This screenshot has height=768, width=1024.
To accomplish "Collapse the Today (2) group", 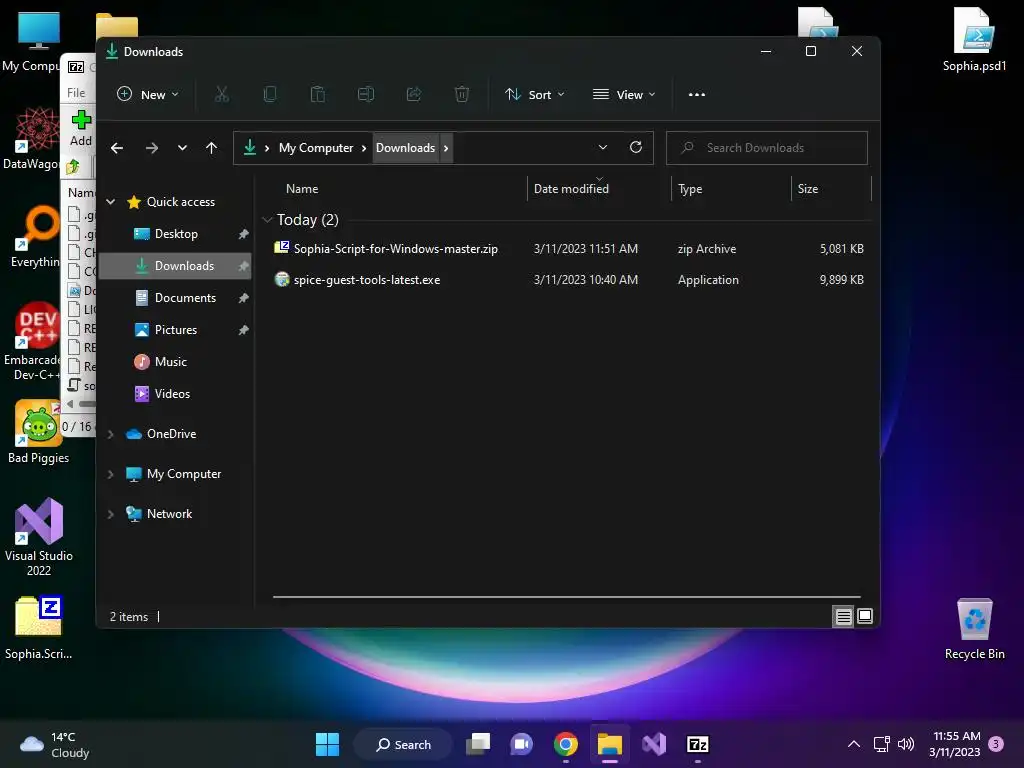I will pos(266,220).
